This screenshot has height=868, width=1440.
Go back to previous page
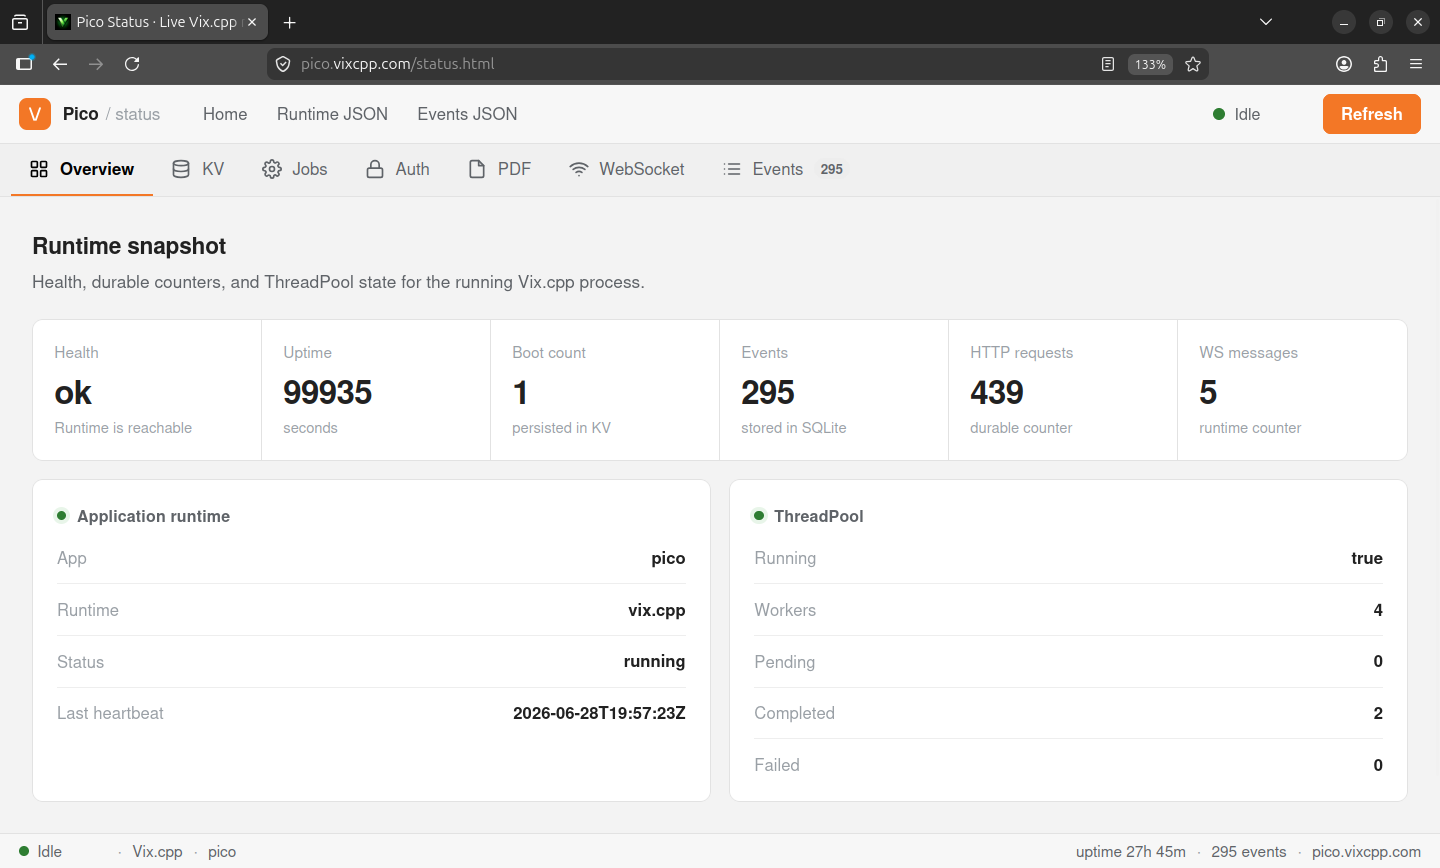click(60, 64)
